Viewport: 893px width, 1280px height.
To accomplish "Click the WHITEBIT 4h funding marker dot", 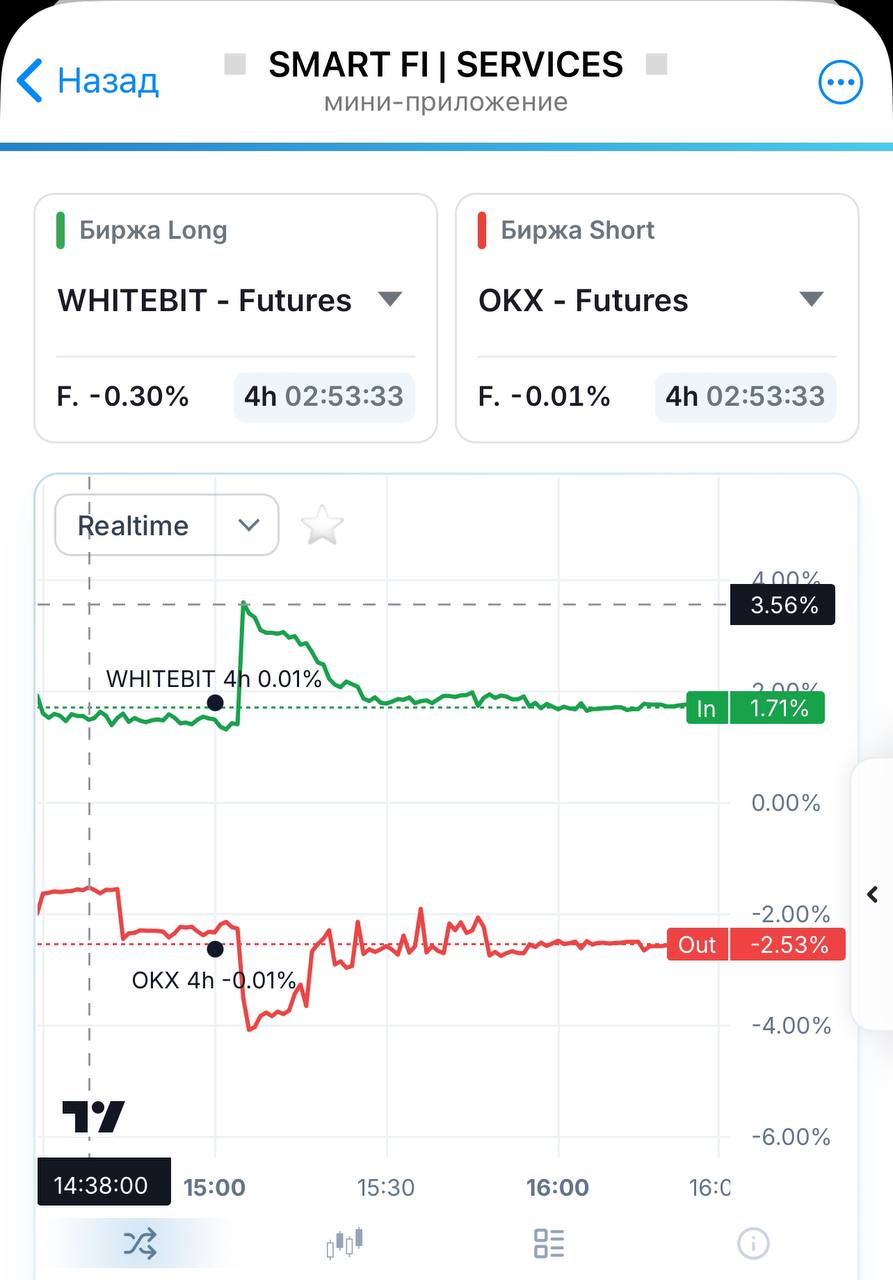I will coord(214,703).
